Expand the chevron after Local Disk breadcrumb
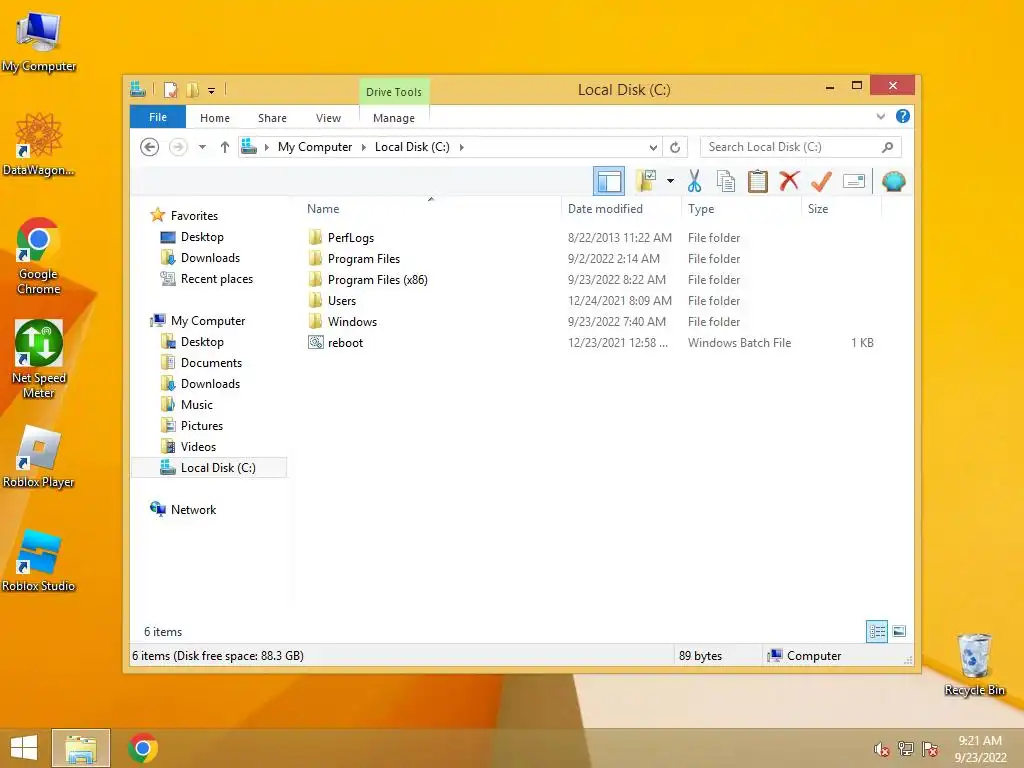The width and height of the screenshot is (1024, 768). pyautogui.click(x=462, y=147)
